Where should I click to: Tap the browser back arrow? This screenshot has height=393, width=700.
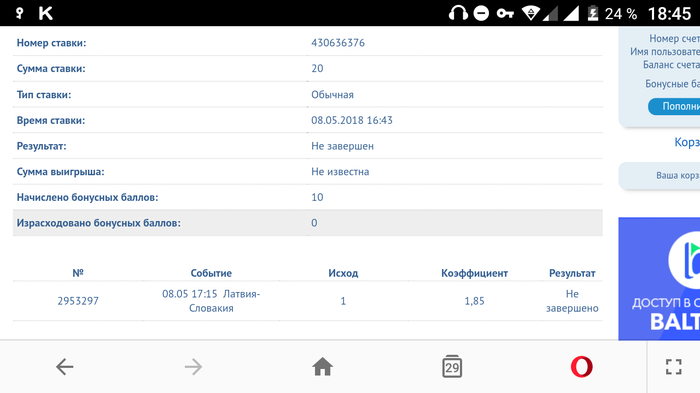65,367
